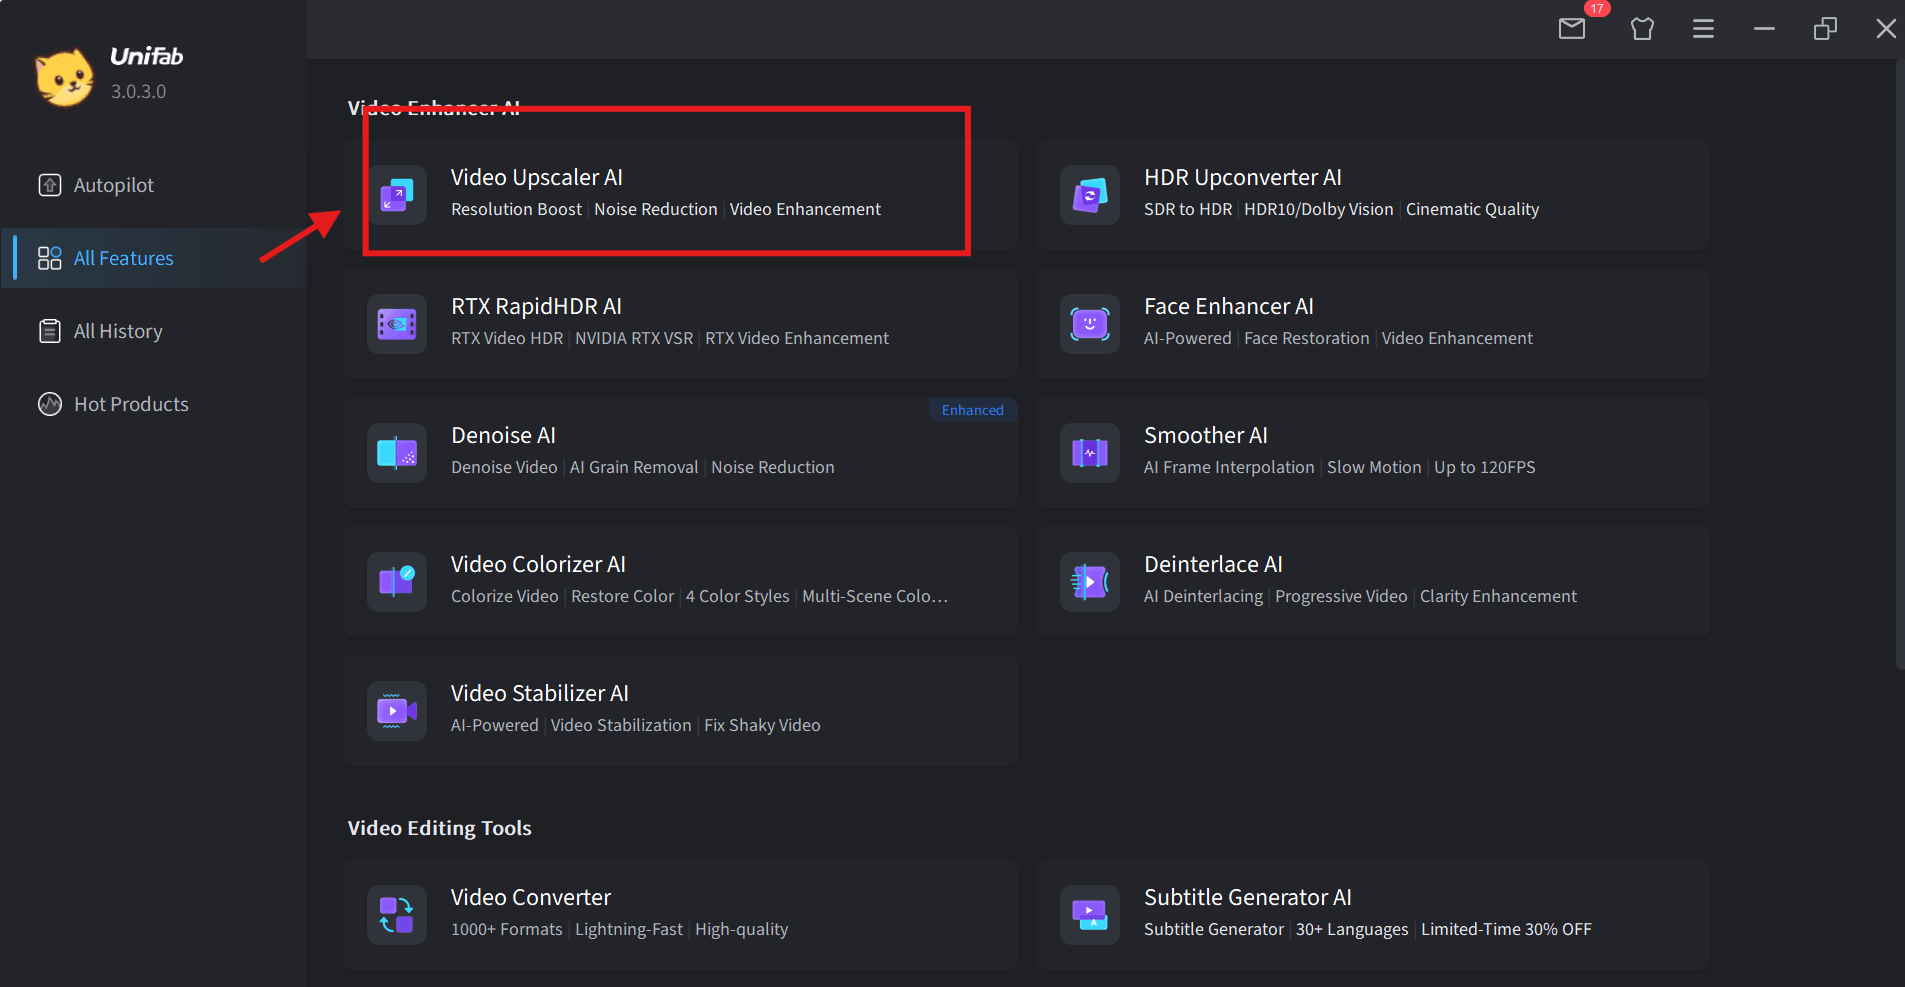
Task: Click the Video Colorizer AI icon
Action: click(397, 582)
